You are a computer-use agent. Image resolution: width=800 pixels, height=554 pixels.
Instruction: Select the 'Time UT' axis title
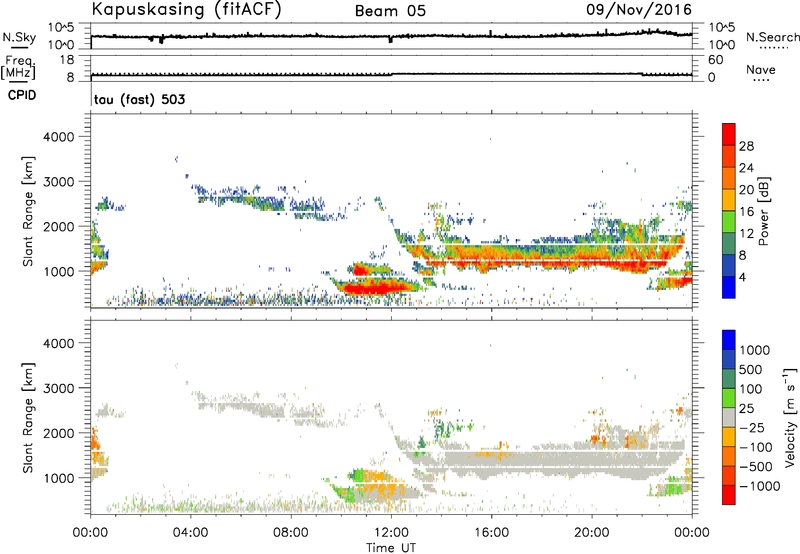[x=391, y=548]
